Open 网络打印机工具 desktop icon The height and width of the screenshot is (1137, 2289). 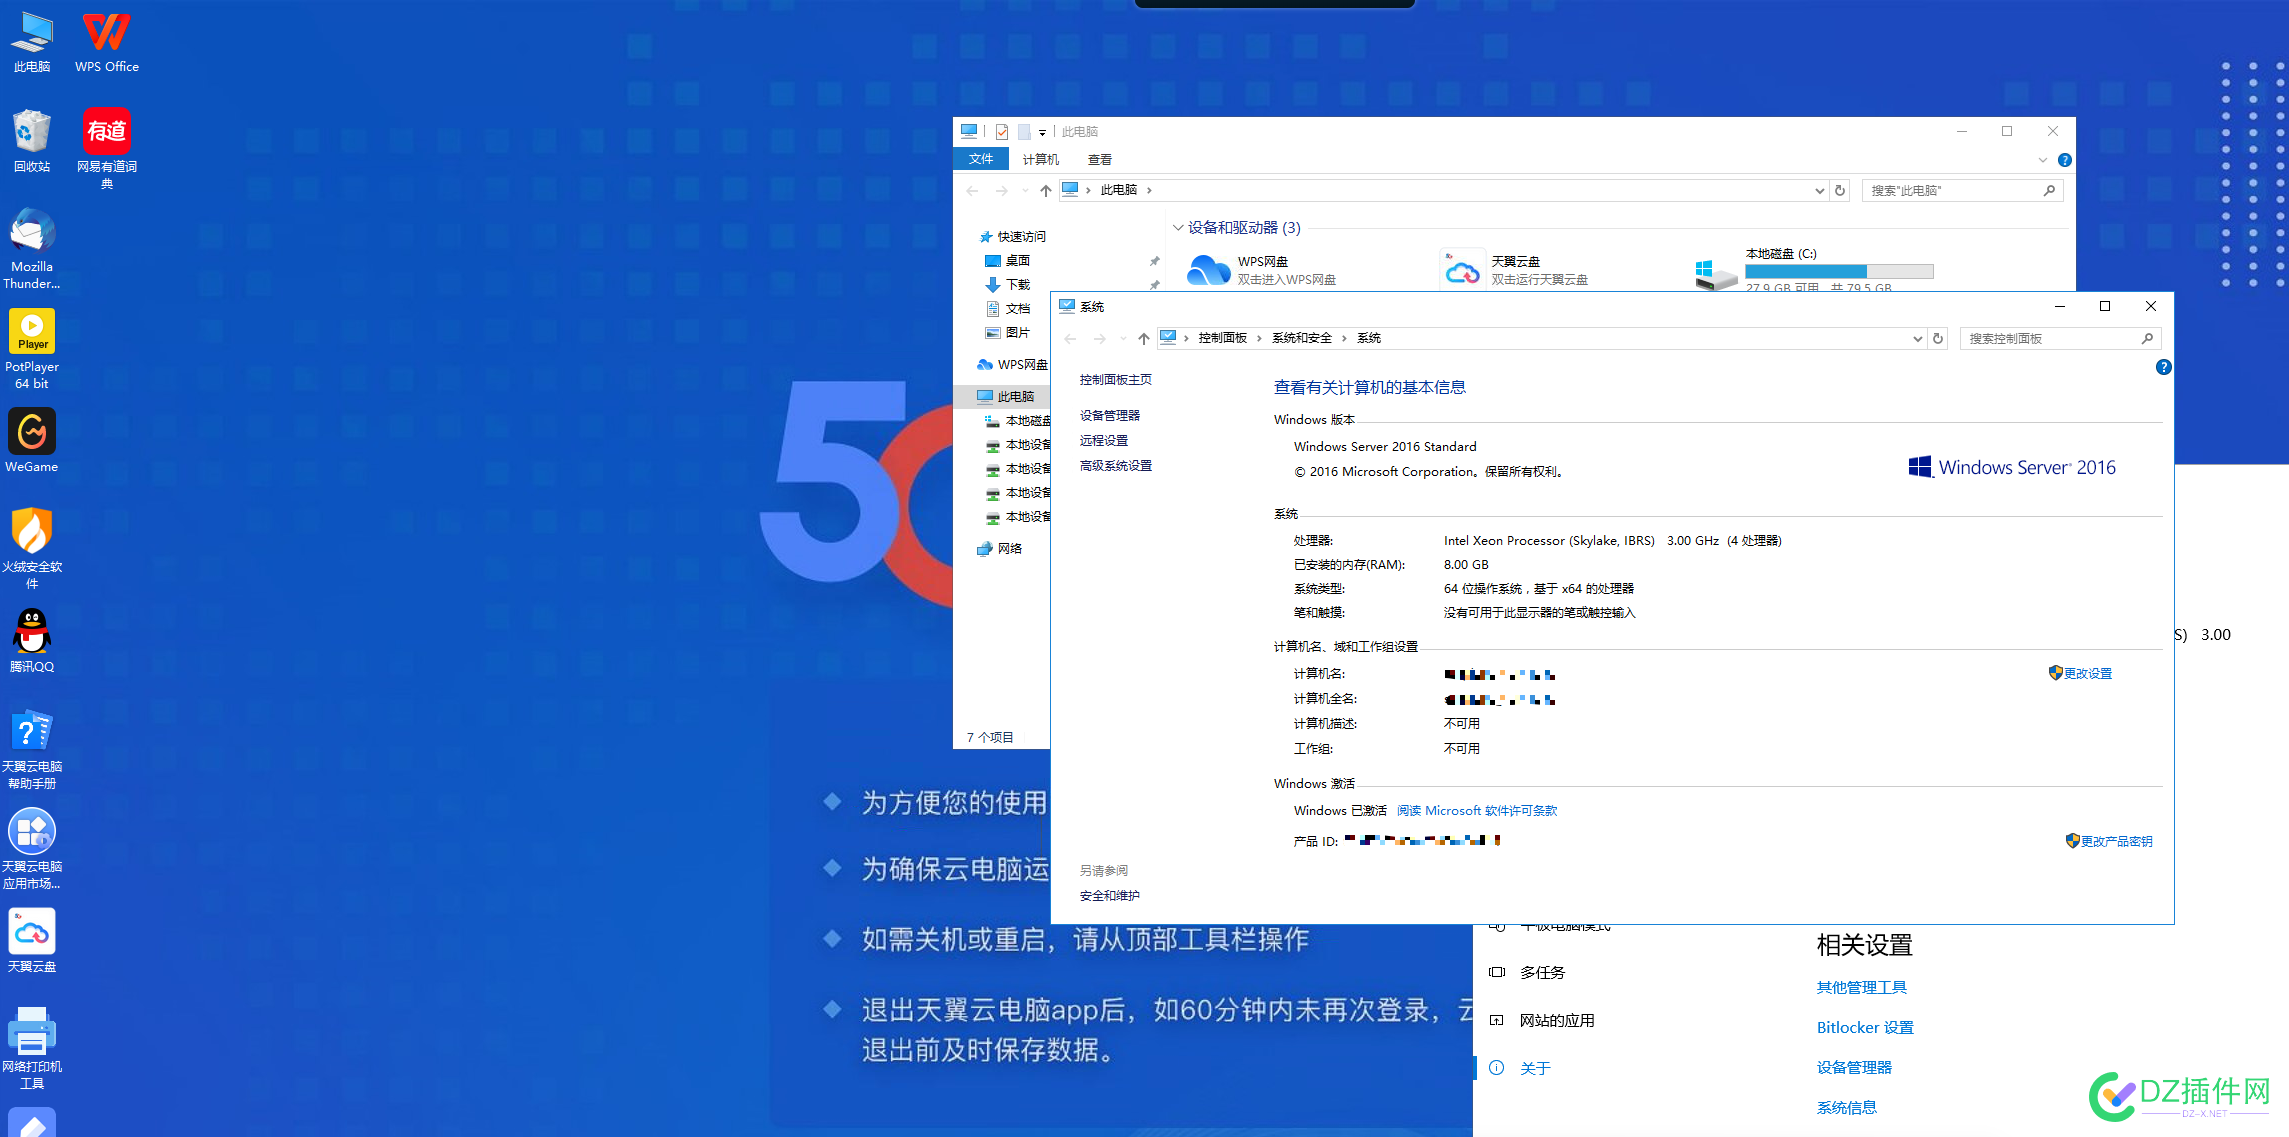tap(32, 1049)
